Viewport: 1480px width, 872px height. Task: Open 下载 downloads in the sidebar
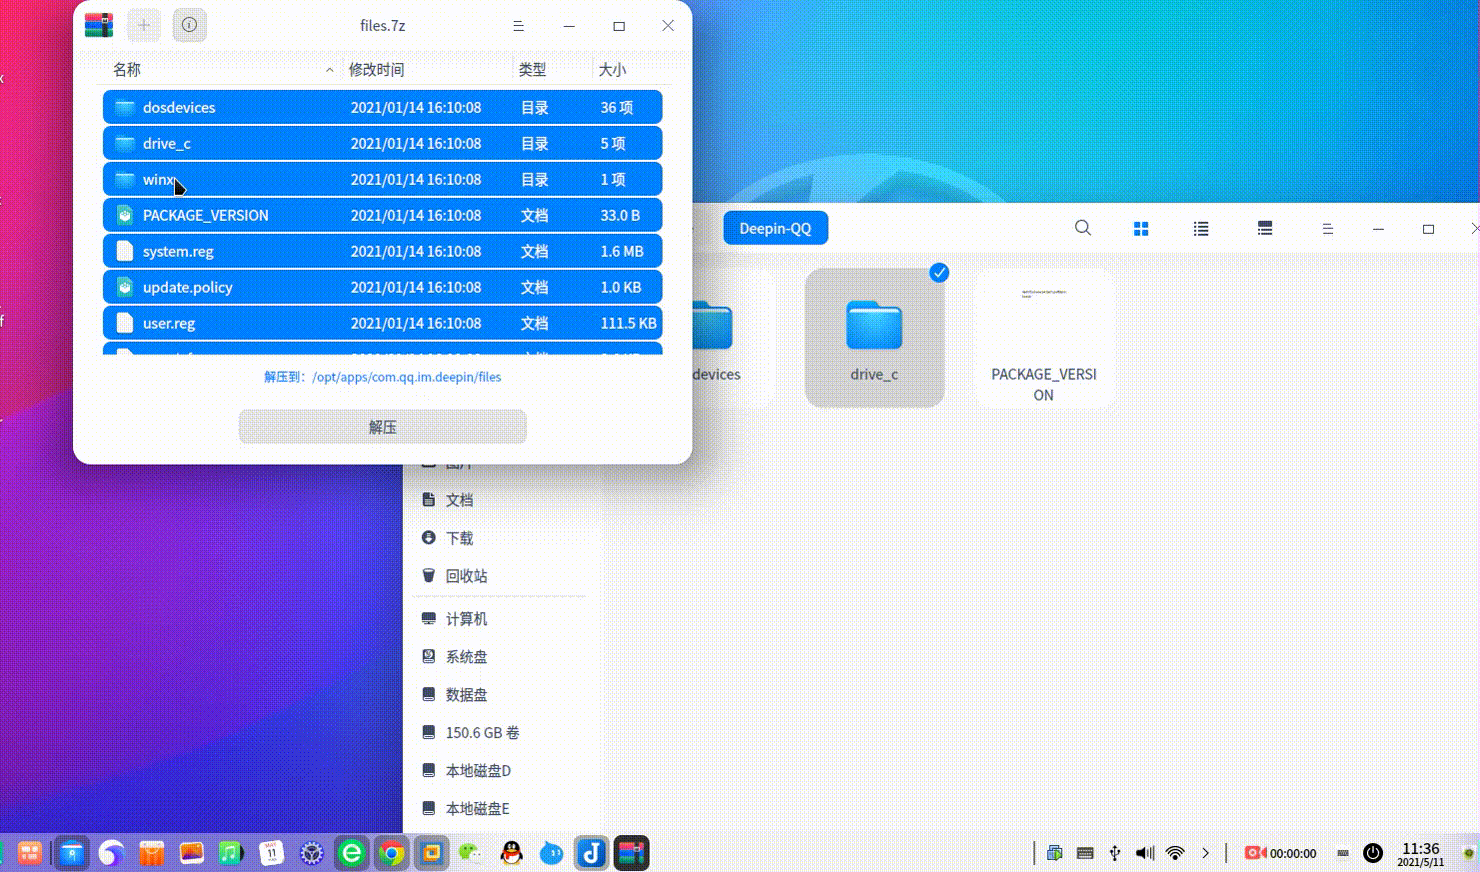click(459, 538)
